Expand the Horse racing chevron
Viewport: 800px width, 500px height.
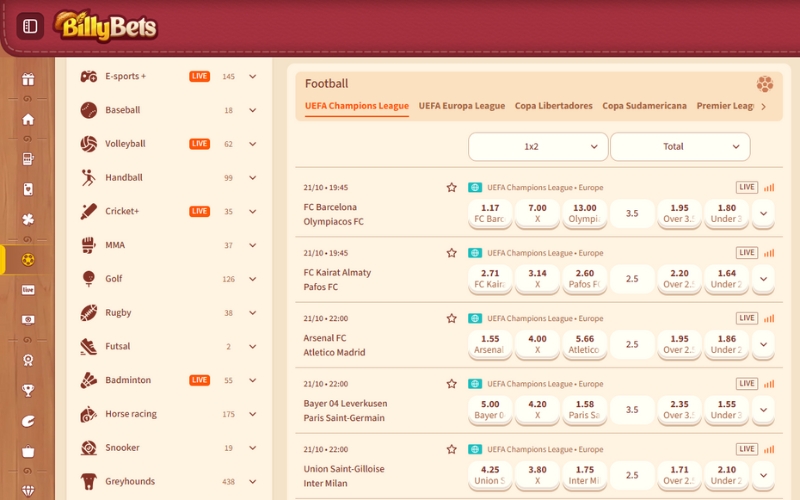click(x=253, y=414)
